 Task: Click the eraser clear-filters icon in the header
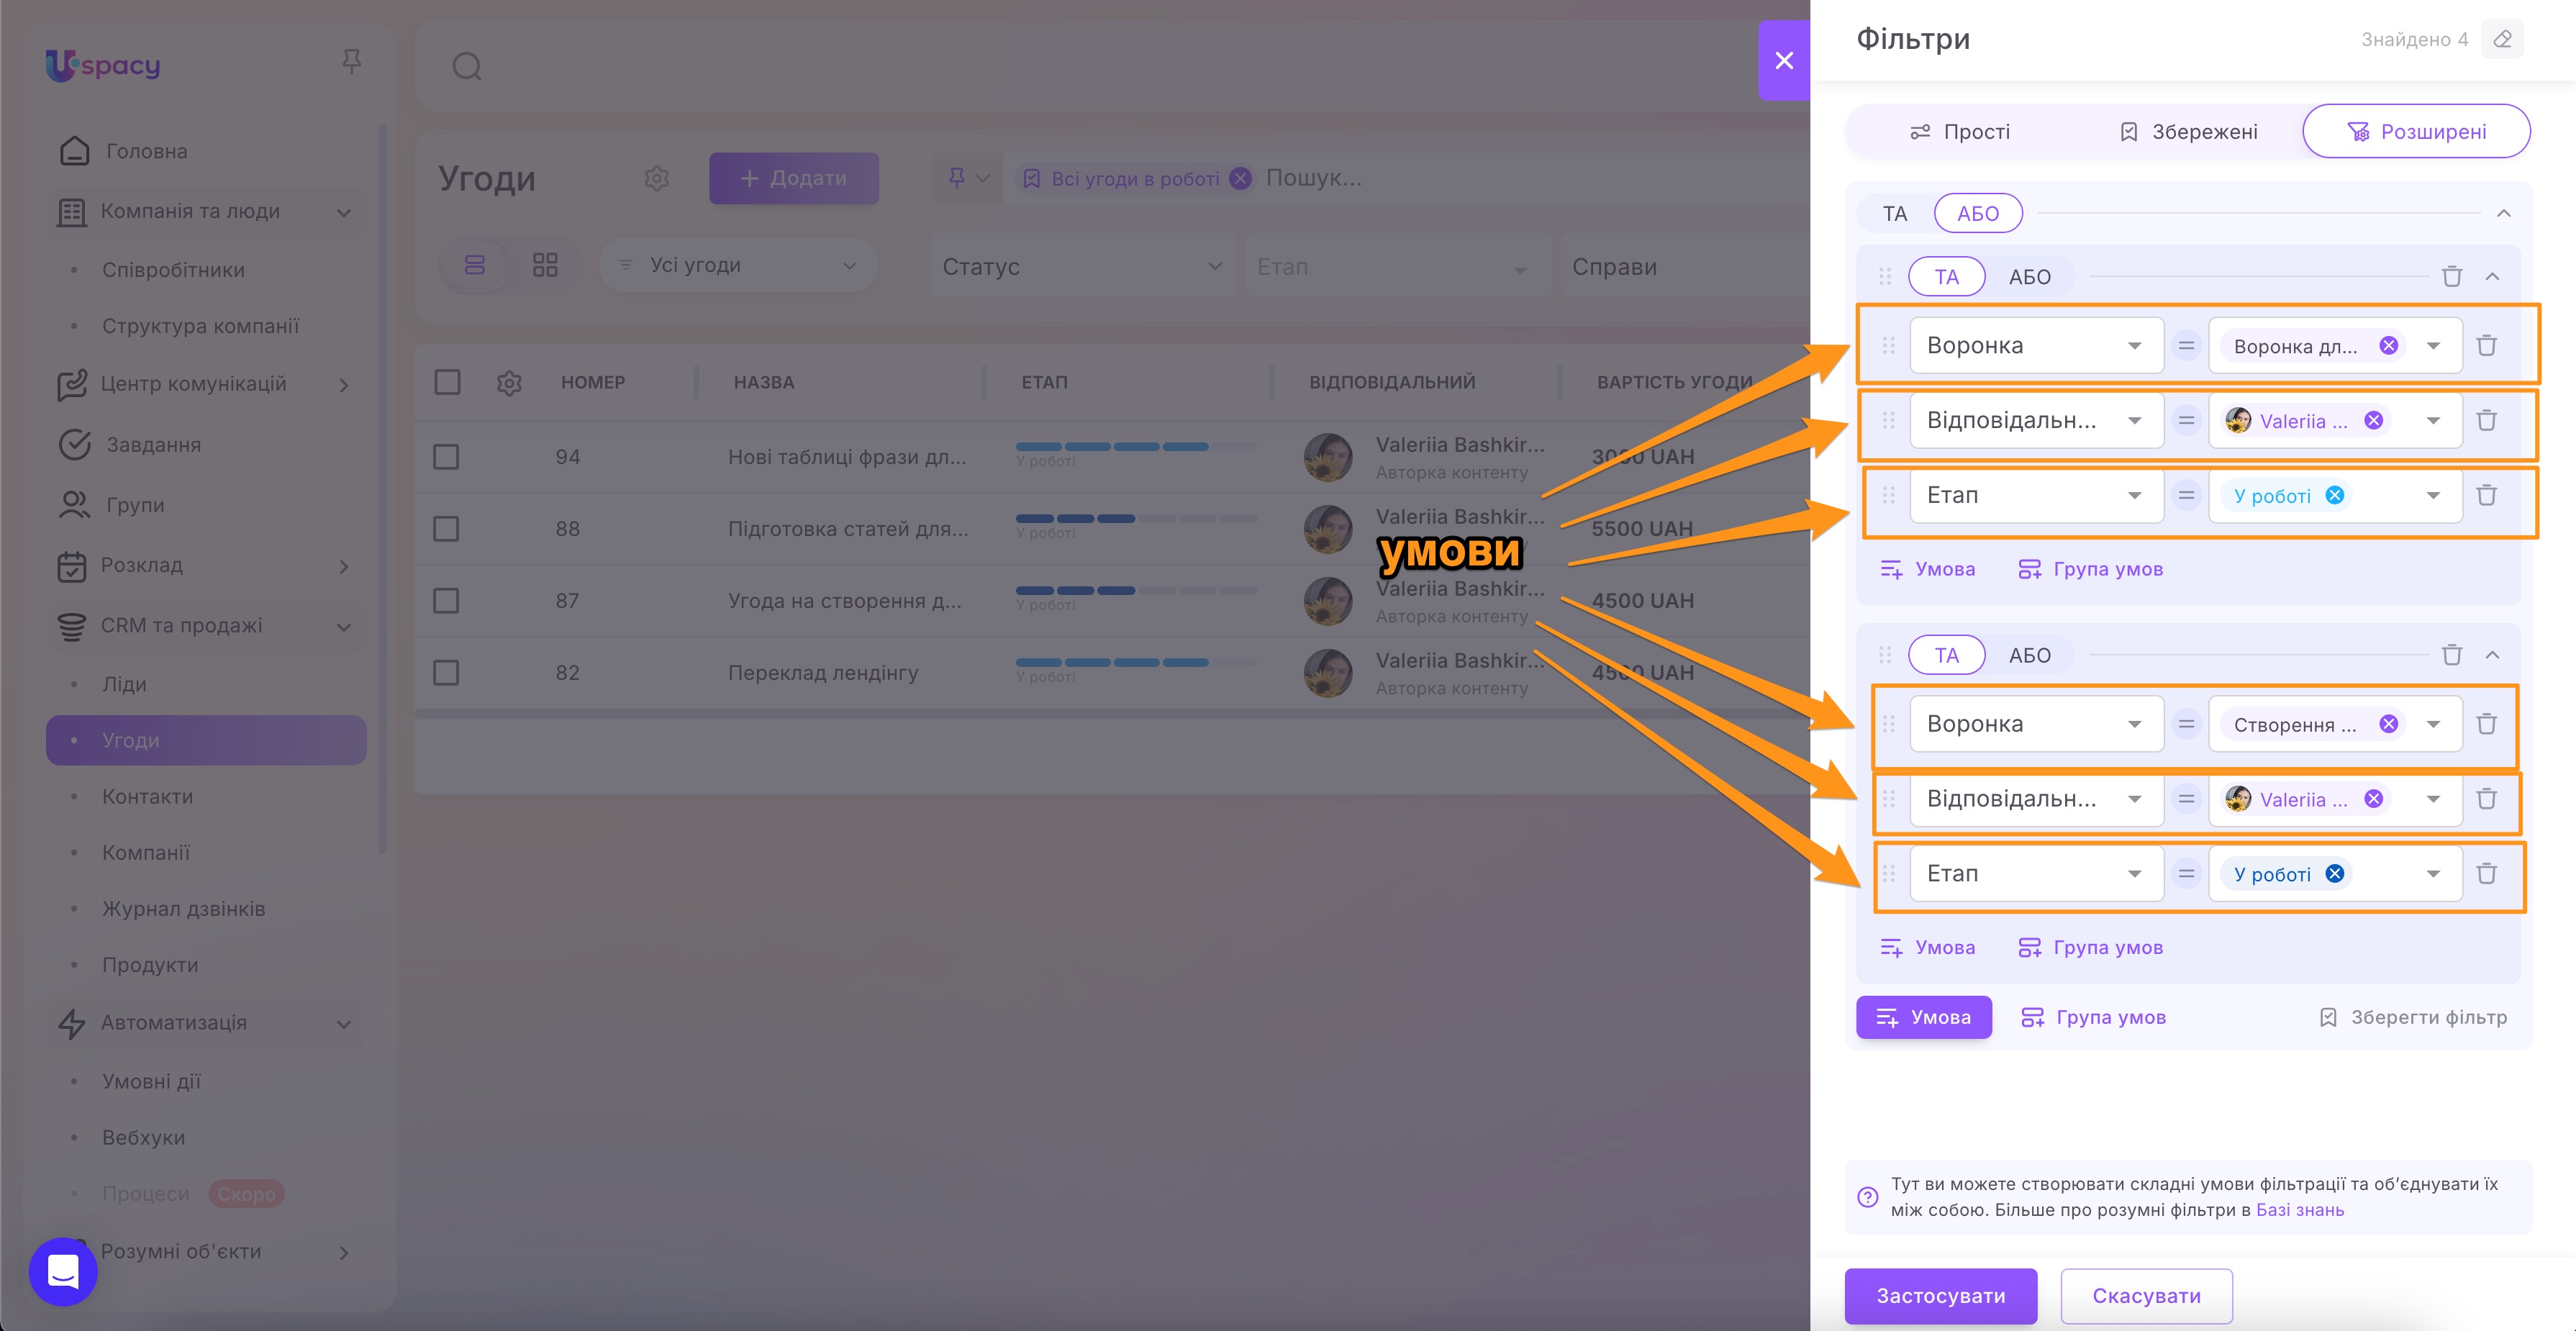(x=2502, y=40)
